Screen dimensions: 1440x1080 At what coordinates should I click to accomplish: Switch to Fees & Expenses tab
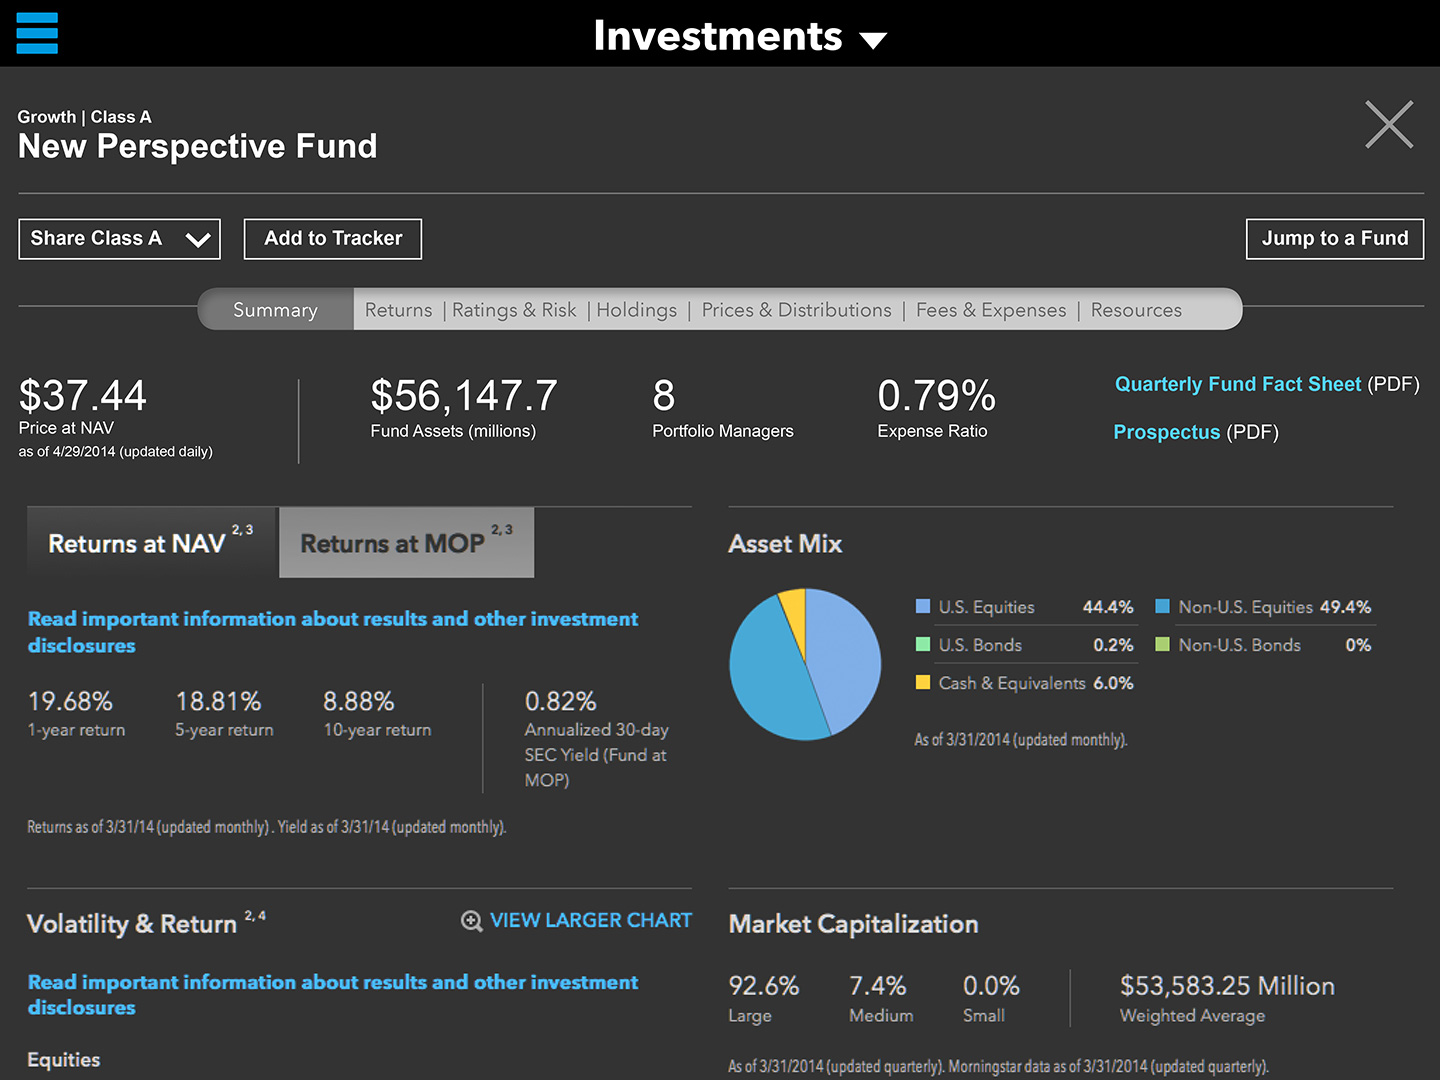(x=991, y=310)
